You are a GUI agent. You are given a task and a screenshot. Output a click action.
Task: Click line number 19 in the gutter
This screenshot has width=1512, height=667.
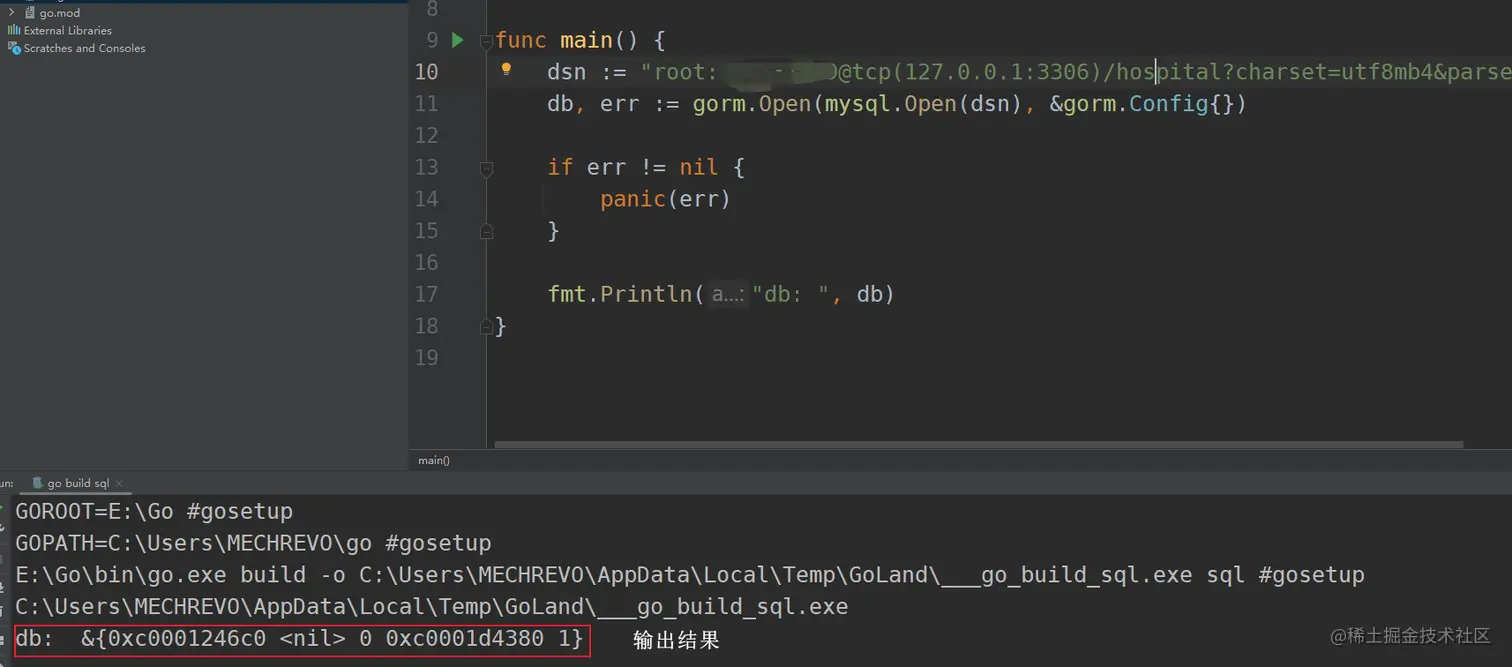pyautogui.click(x=426, y=358)
